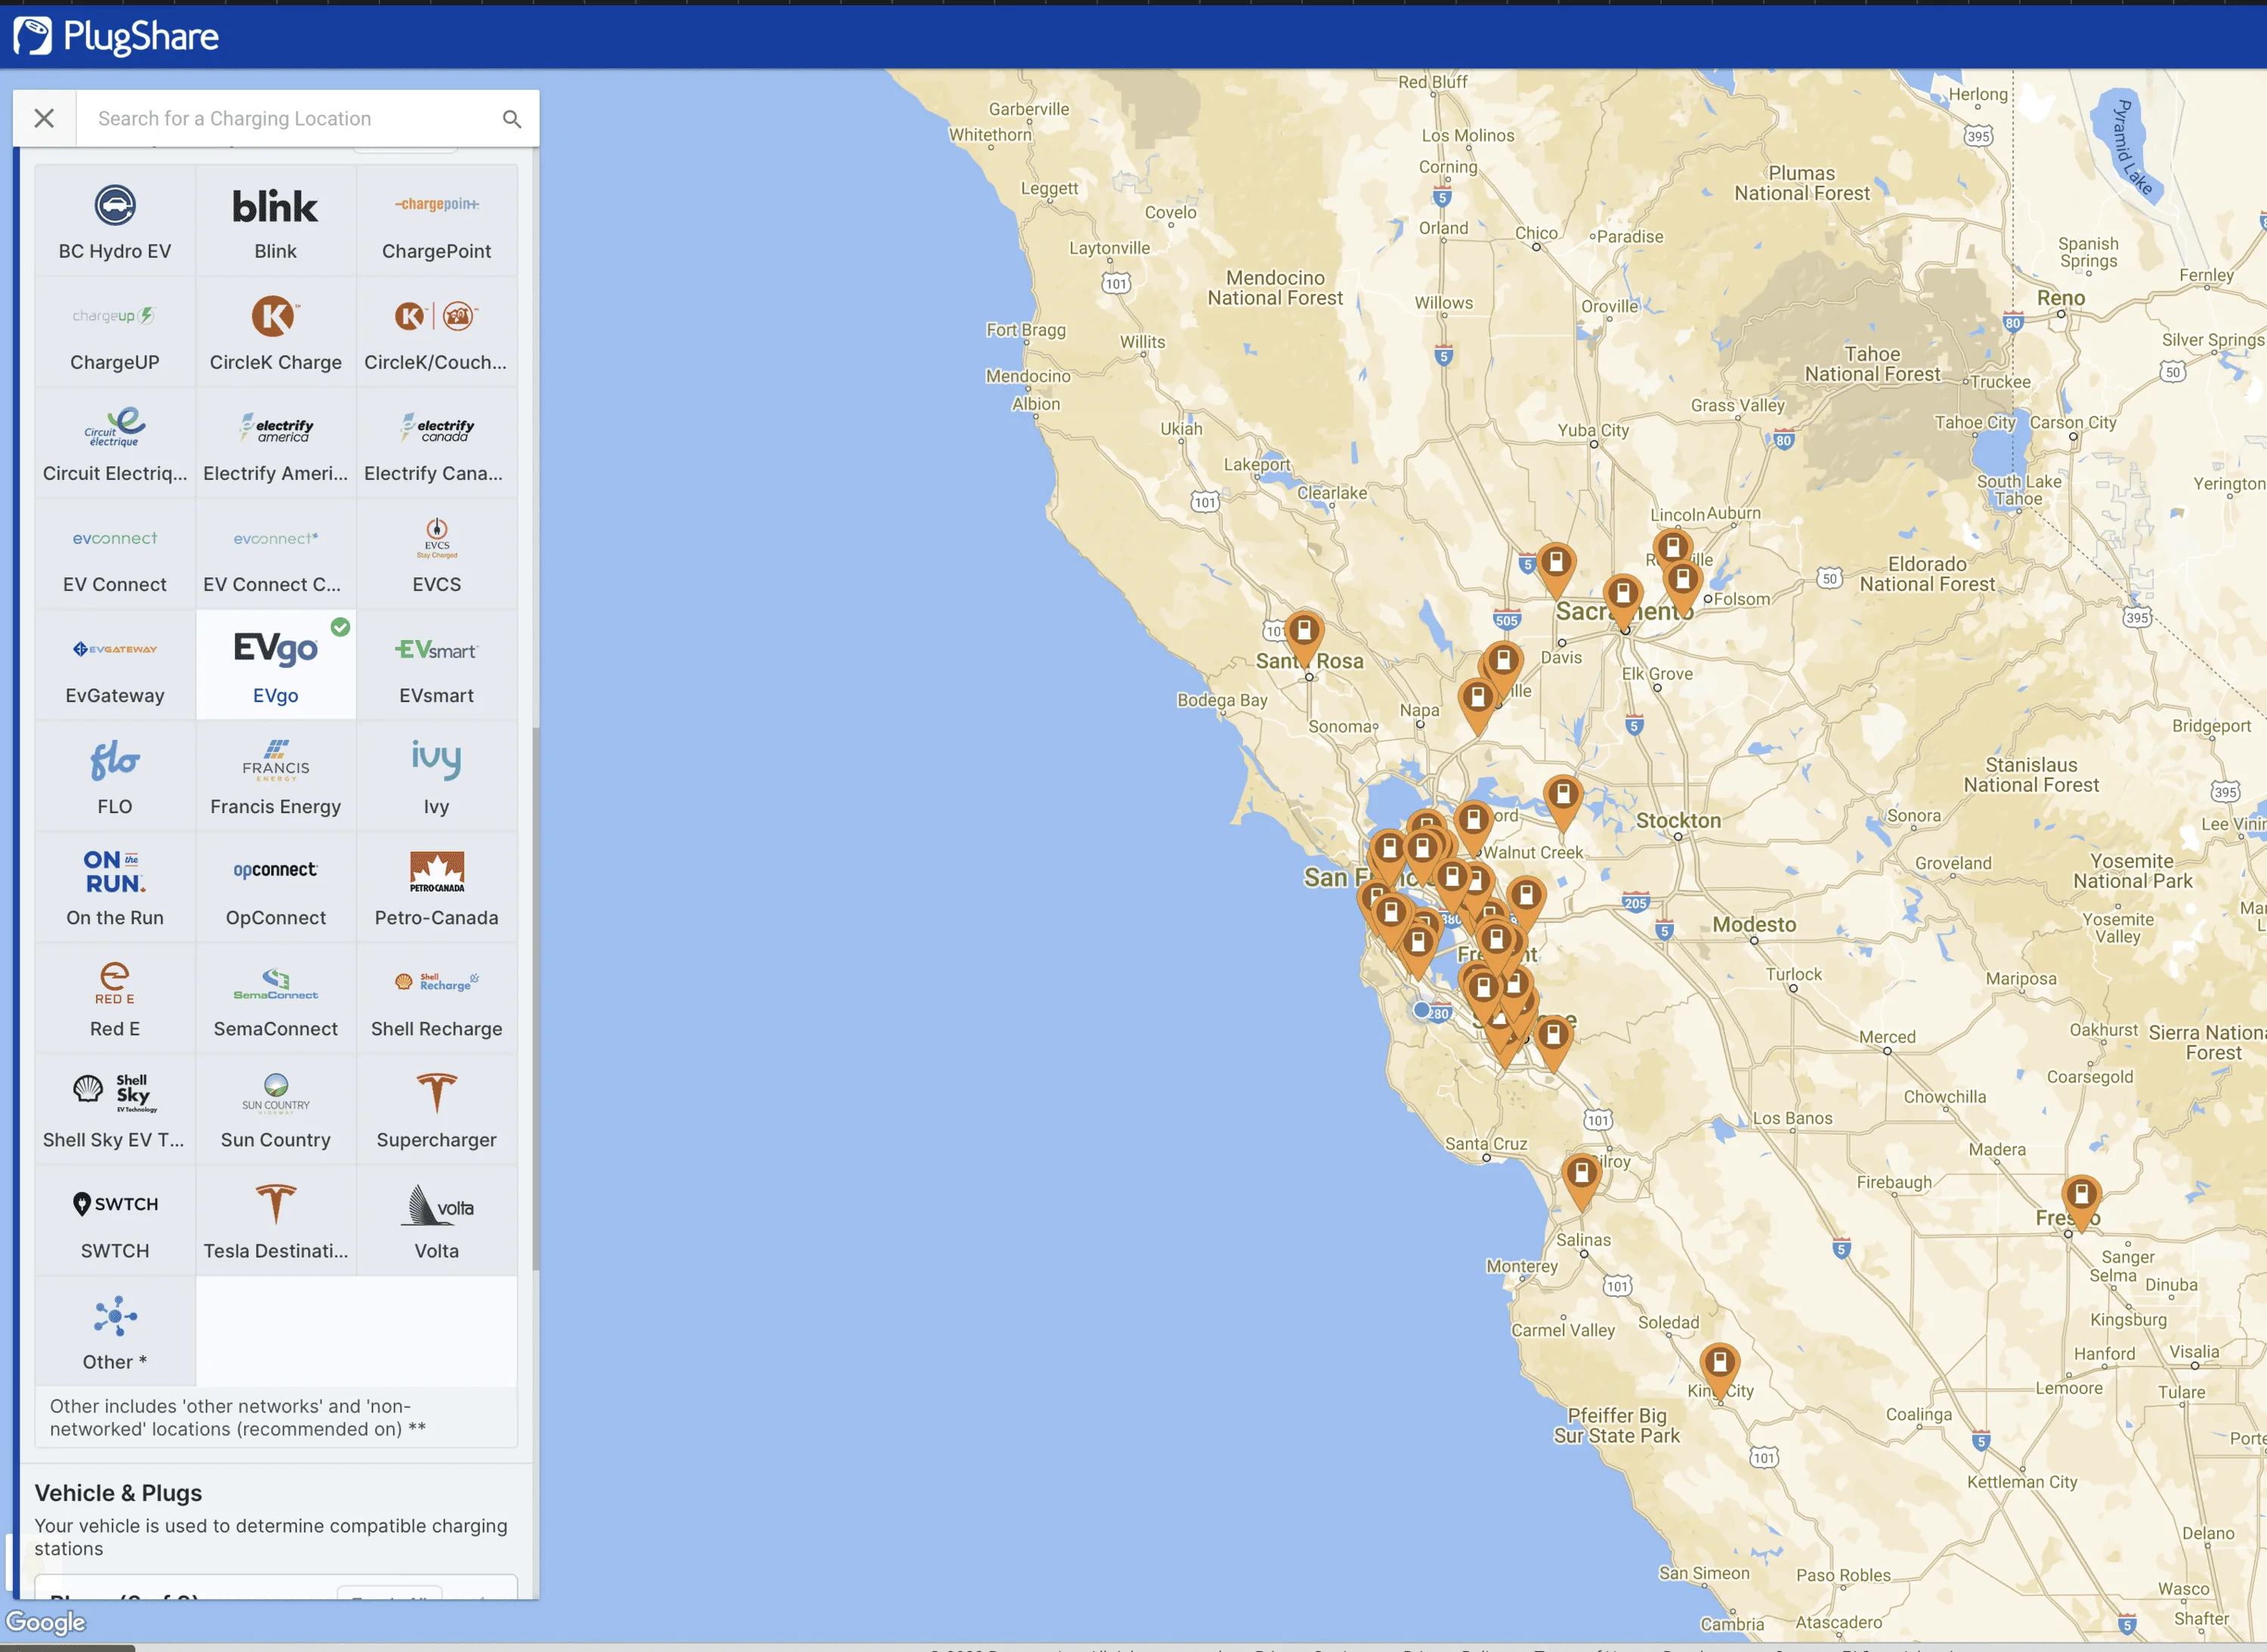Choose the CircleK Charge network
Image resolution: width=2267 pixels, height=1652 pixels.
pos(275,332)
